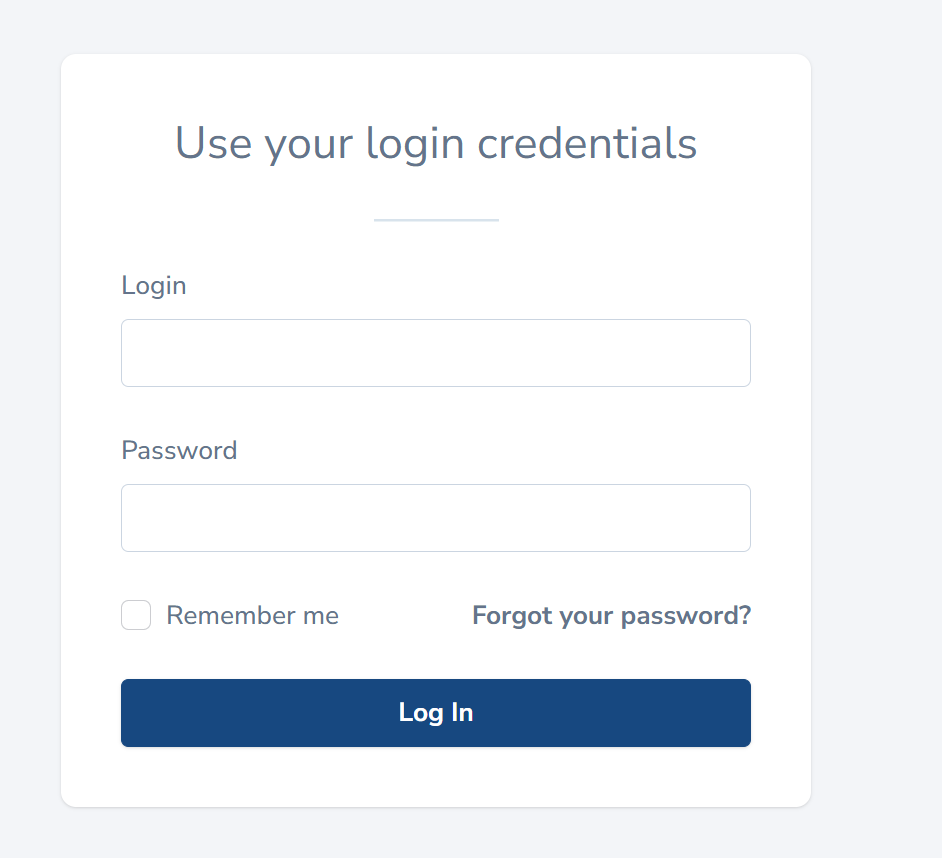
Task: Focus the Password text box
Action: [x=435, y=518]
